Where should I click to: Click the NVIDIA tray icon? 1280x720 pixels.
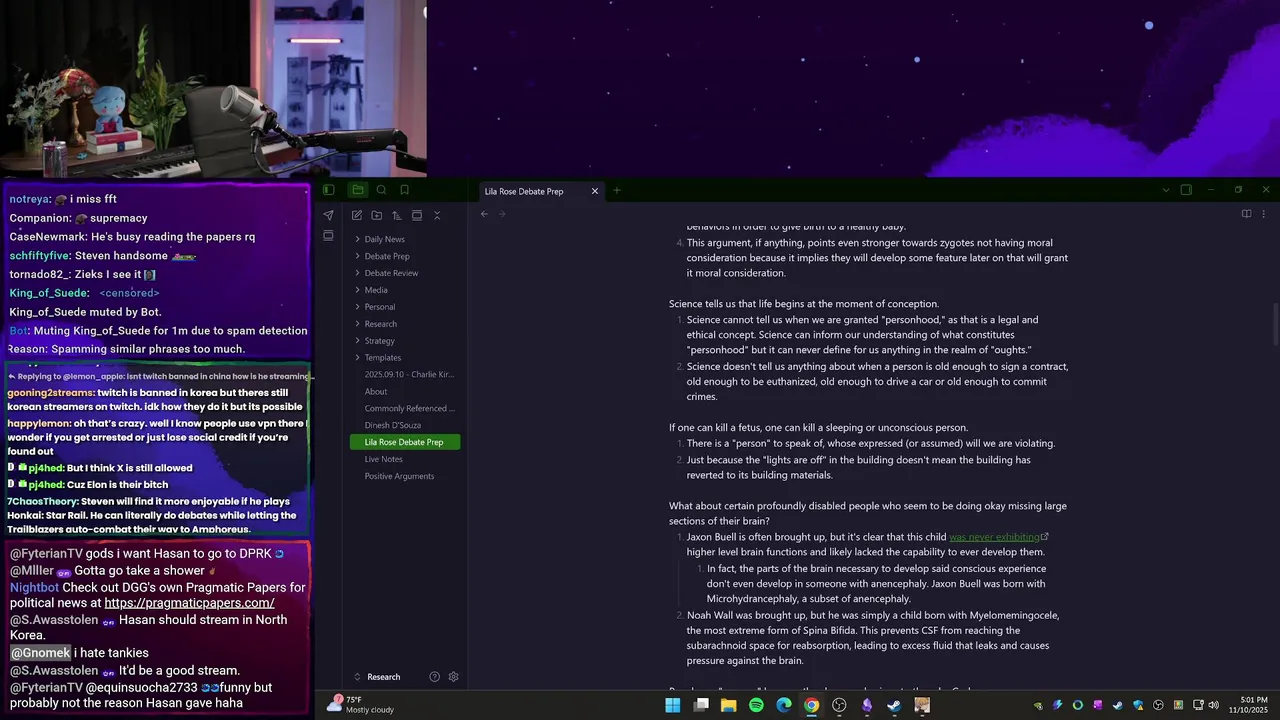(x=1037, y=705)
